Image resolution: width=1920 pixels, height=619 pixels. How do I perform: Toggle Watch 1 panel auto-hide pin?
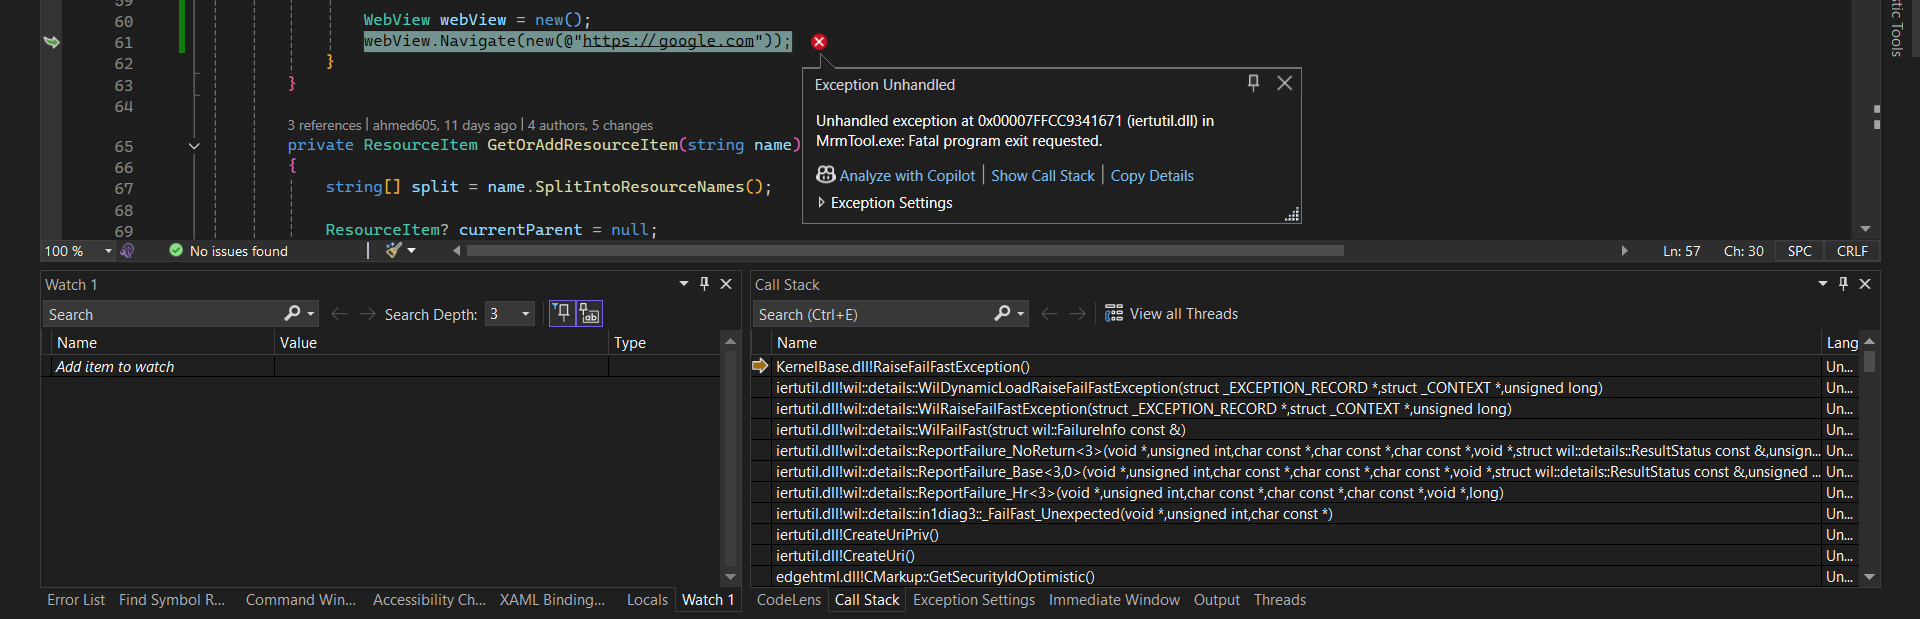point(704,284)
